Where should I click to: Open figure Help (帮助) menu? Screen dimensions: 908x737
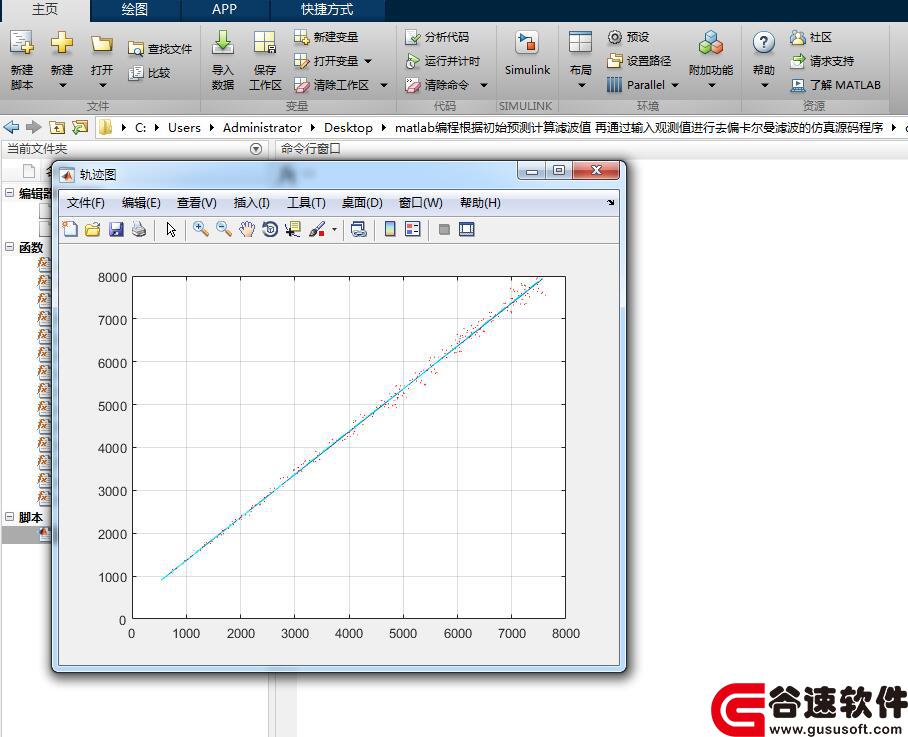coord(480,203)
